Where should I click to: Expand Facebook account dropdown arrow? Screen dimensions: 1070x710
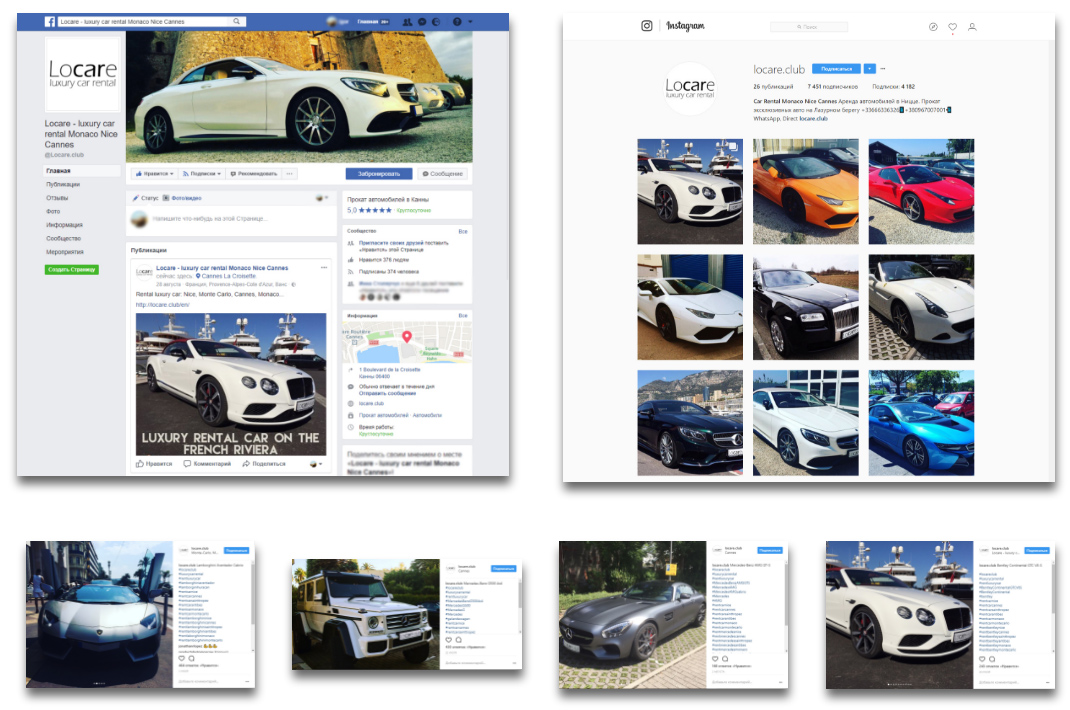[x=470, y=22]
